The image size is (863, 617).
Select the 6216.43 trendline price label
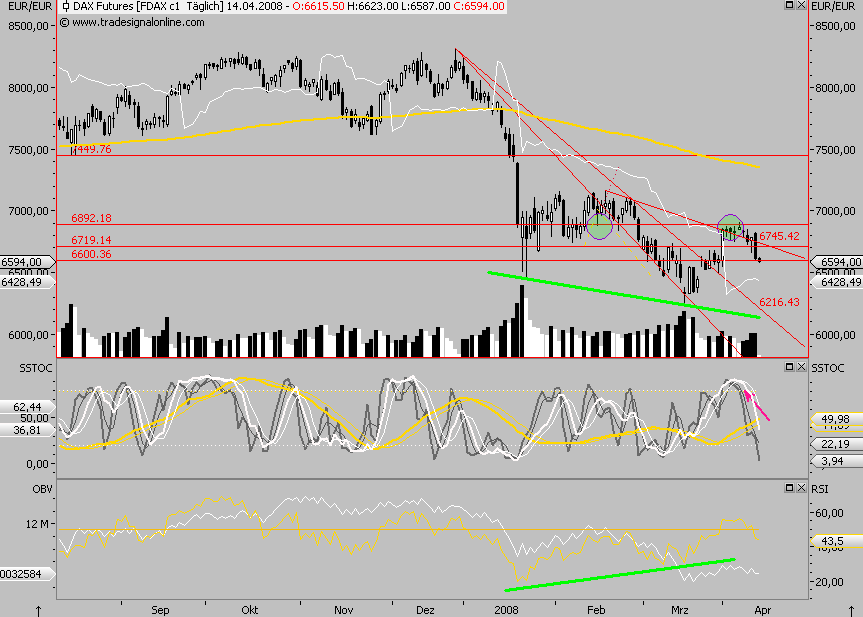pyautogui.click(x=779, y=302)
